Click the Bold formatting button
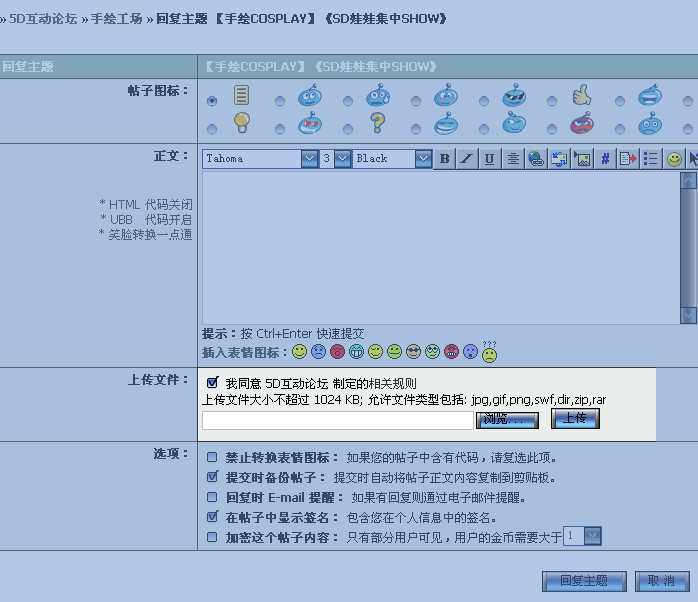 [x=444, y=159]
